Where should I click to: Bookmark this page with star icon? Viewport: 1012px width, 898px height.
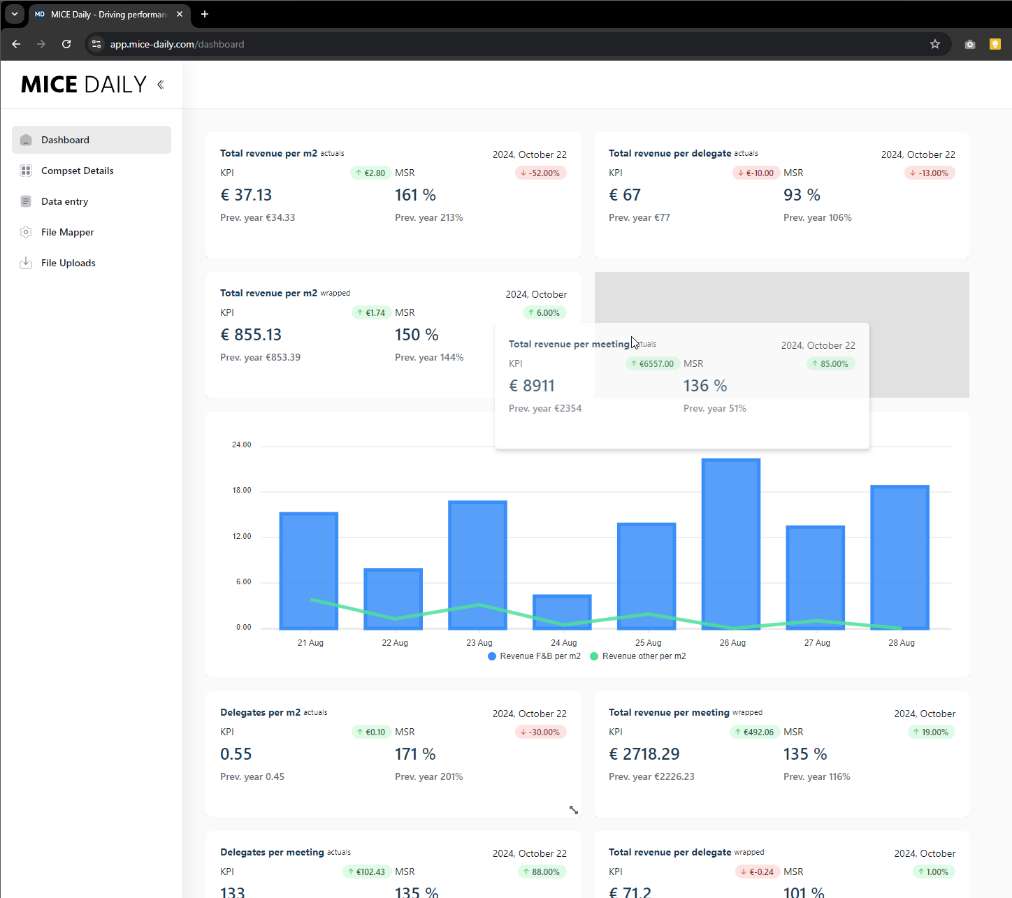coord(935,44)
